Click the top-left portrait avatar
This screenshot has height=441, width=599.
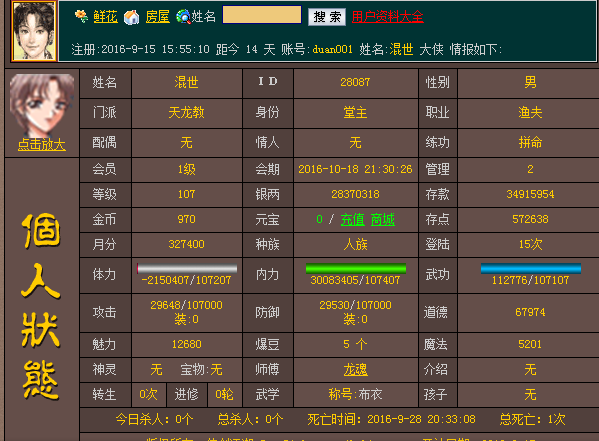[34, 31]
